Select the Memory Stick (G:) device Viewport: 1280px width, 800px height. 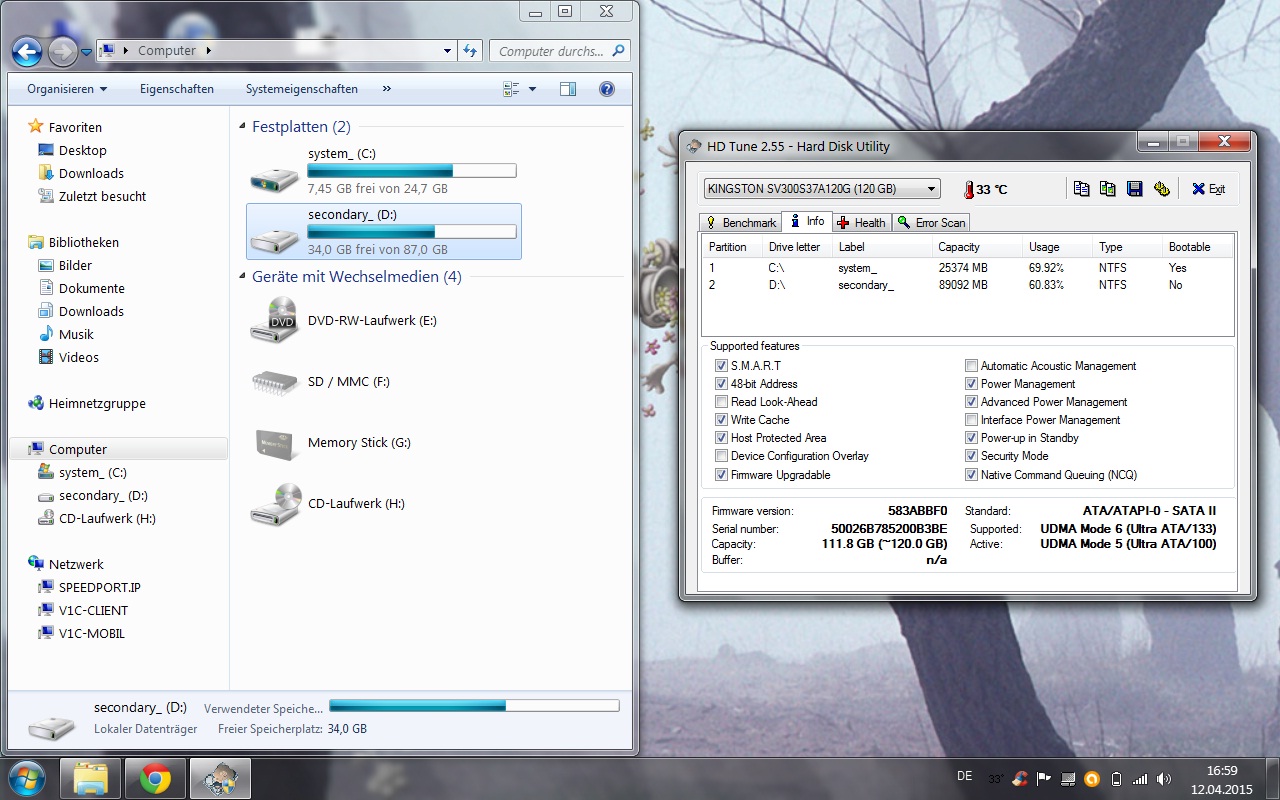click(x=331, y=443)
